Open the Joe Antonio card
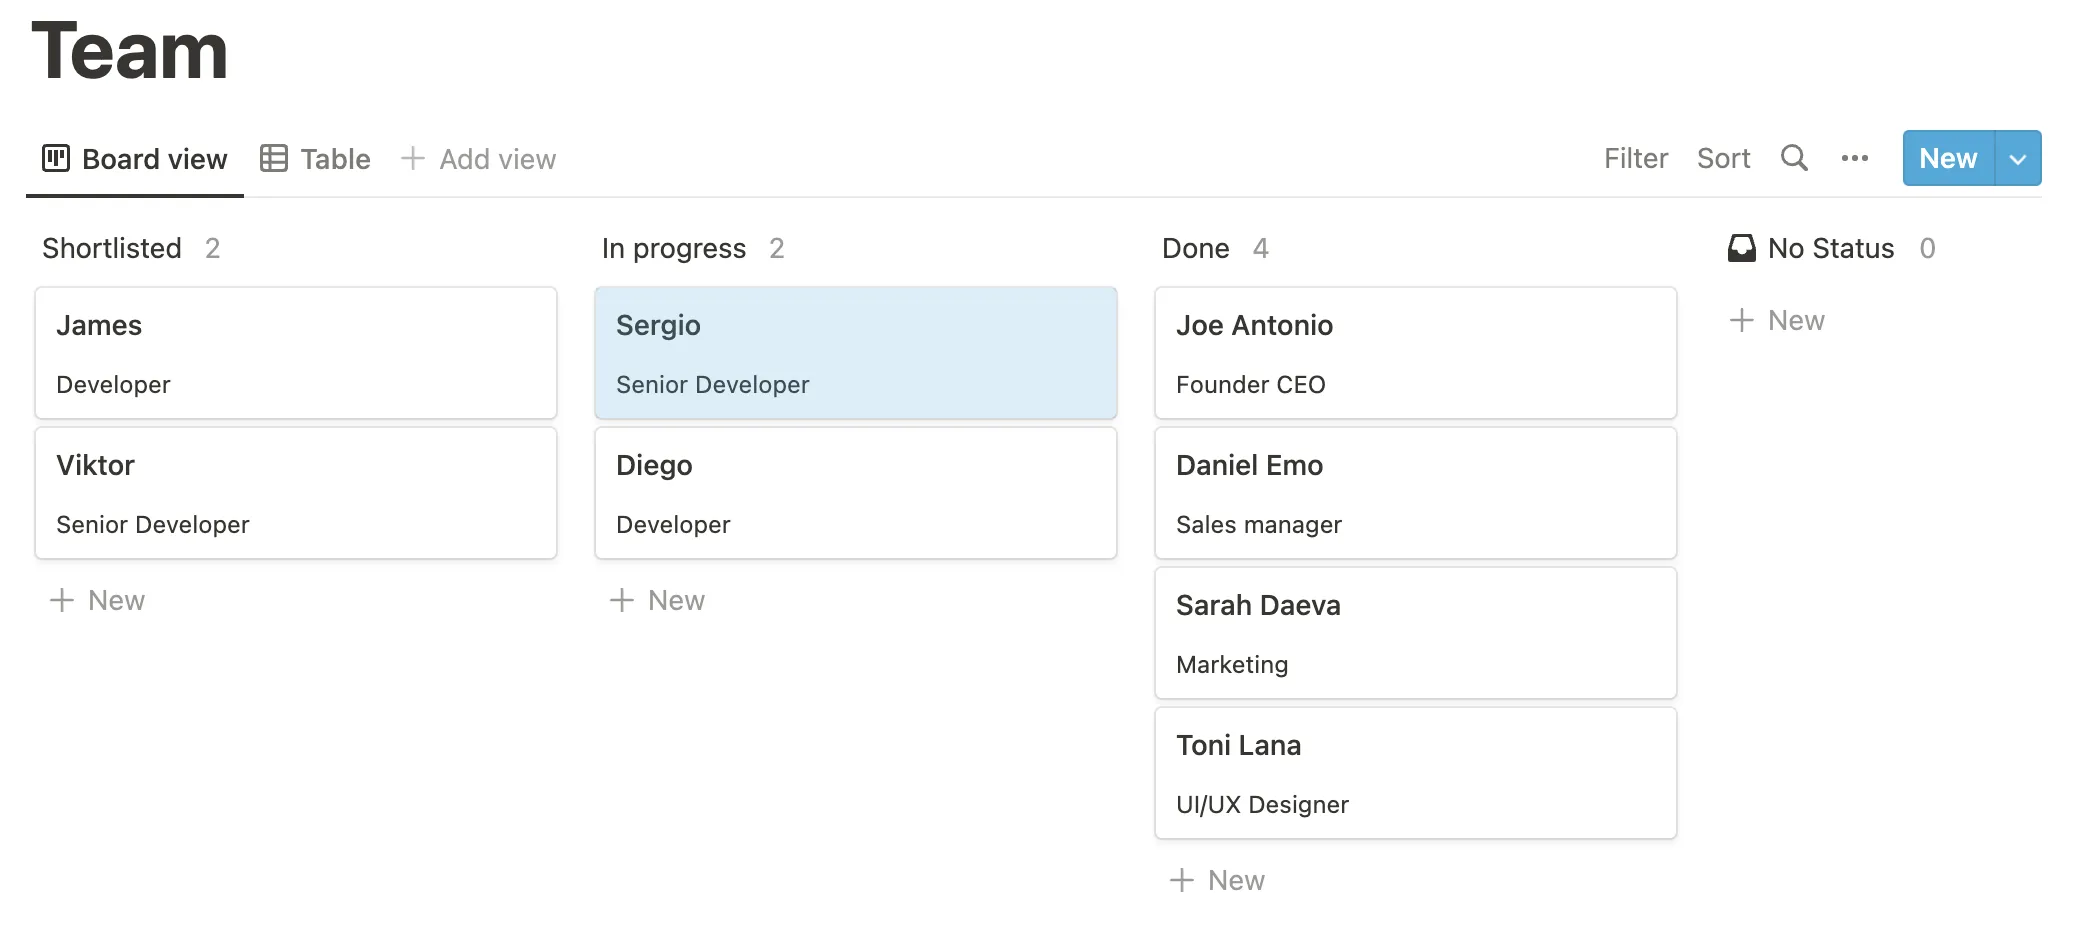The image size is (2074, 942). click(x=1416, y=353)
